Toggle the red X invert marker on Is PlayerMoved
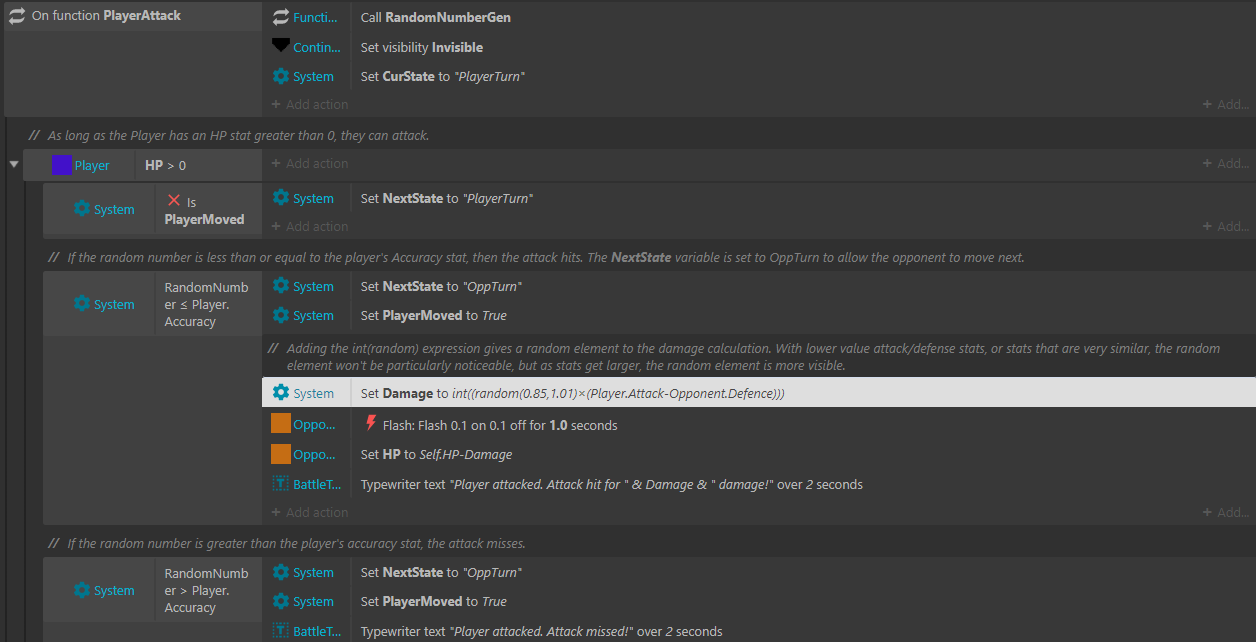Image resolution: width=1256 pixels, height=642 pixels. pos(174,201)
